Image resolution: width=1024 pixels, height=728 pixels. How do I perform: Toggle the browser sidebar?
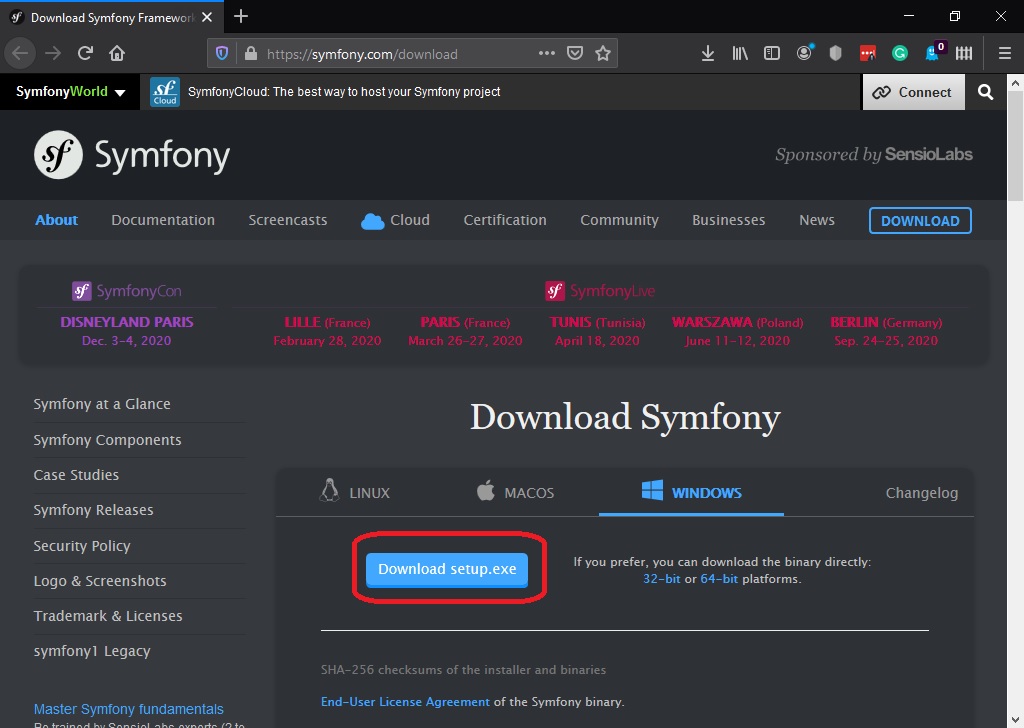[772, 54]
